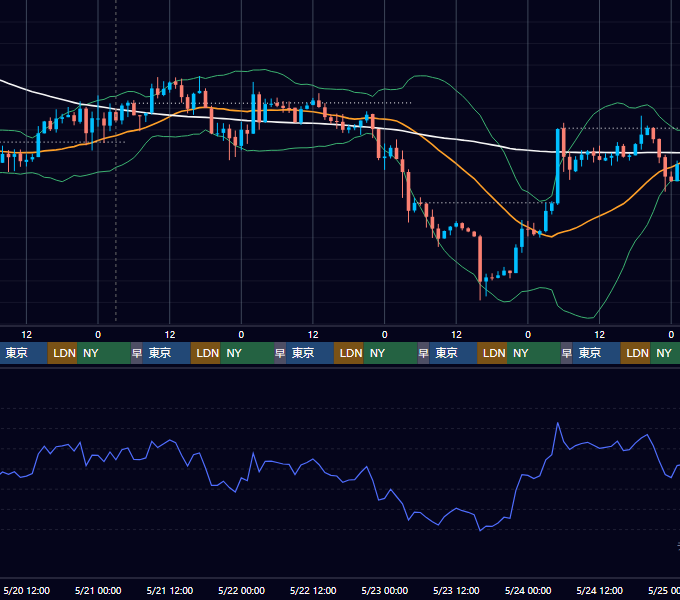Click the 5/22 12:00 date label
Viewport: 680px width, 600px height.
(x=313, y=590)
